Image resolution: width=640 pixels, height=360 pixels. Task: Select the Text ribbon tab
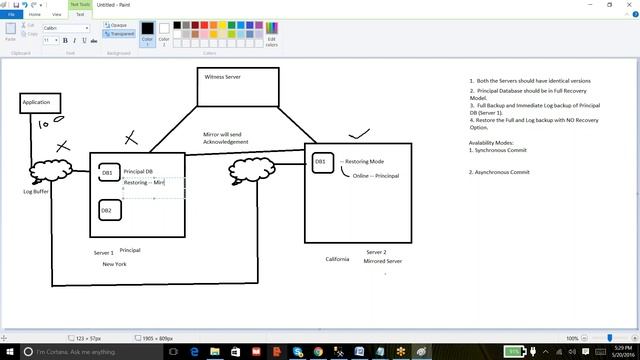[80, 14]
